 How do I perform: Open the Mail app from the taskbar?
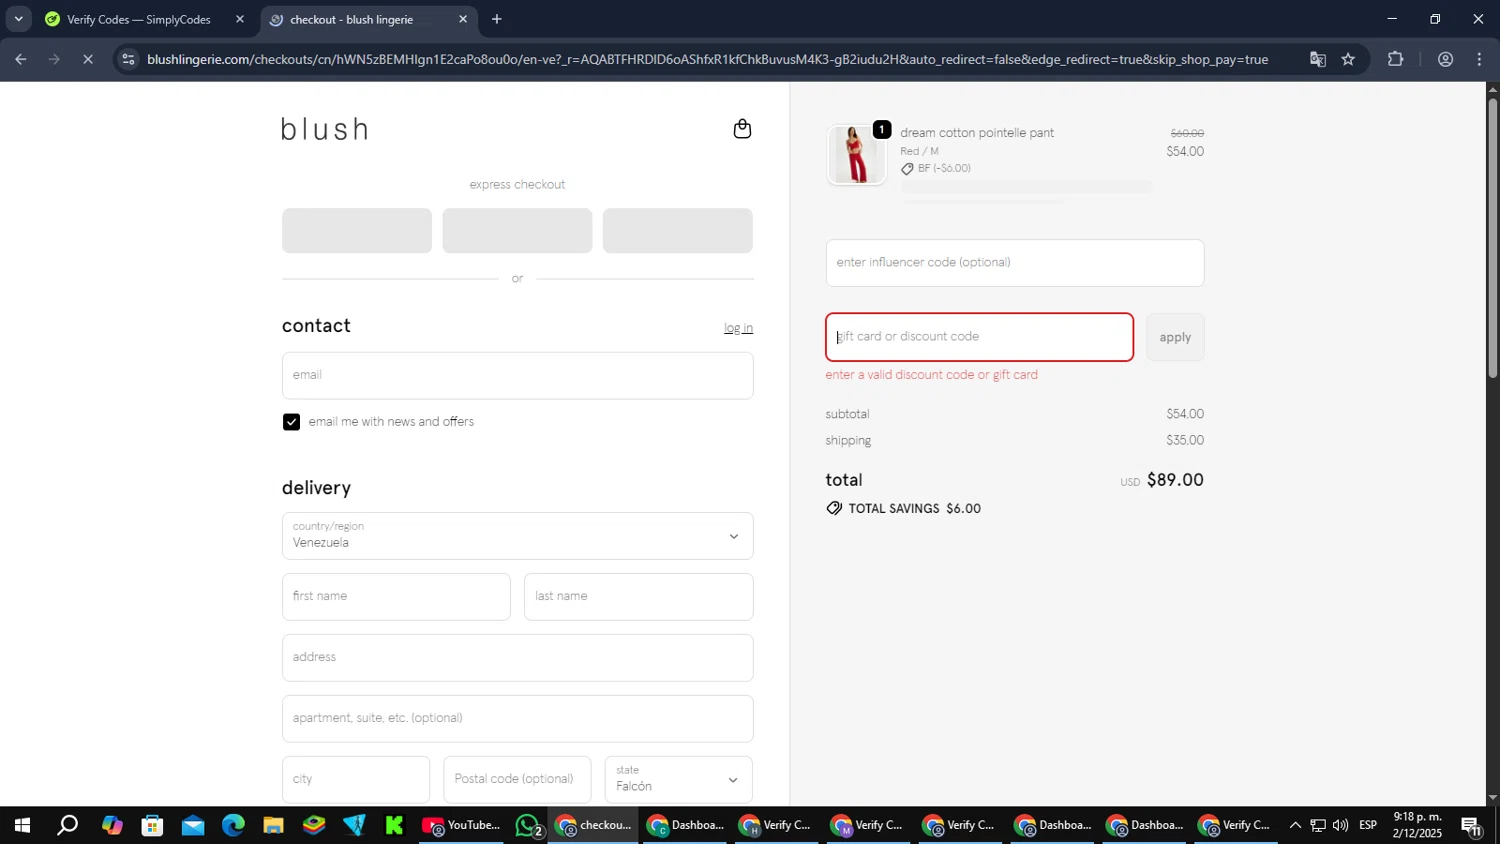[193, 826]
